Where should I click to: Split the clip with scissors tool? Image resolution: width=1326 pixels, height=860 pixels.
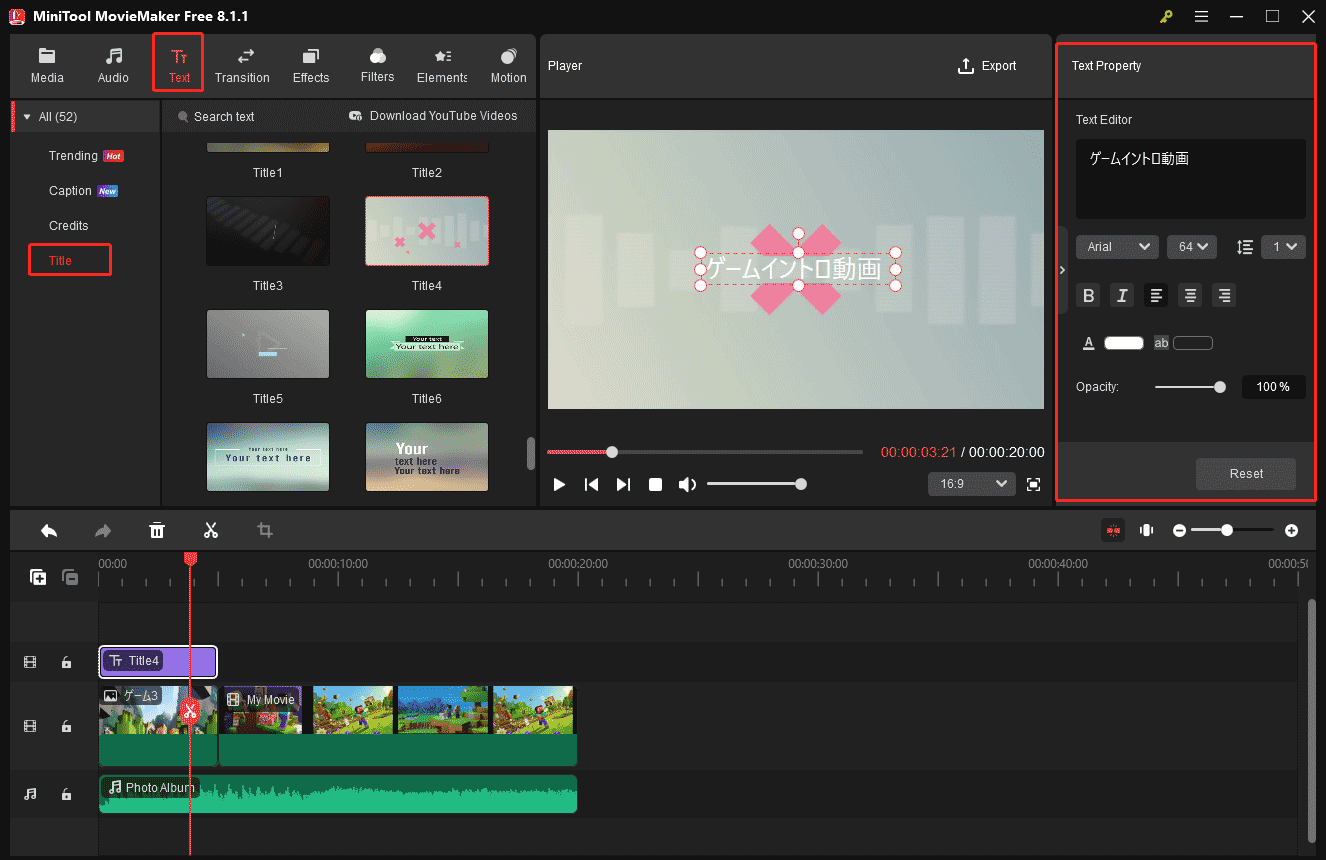point(211,530)
